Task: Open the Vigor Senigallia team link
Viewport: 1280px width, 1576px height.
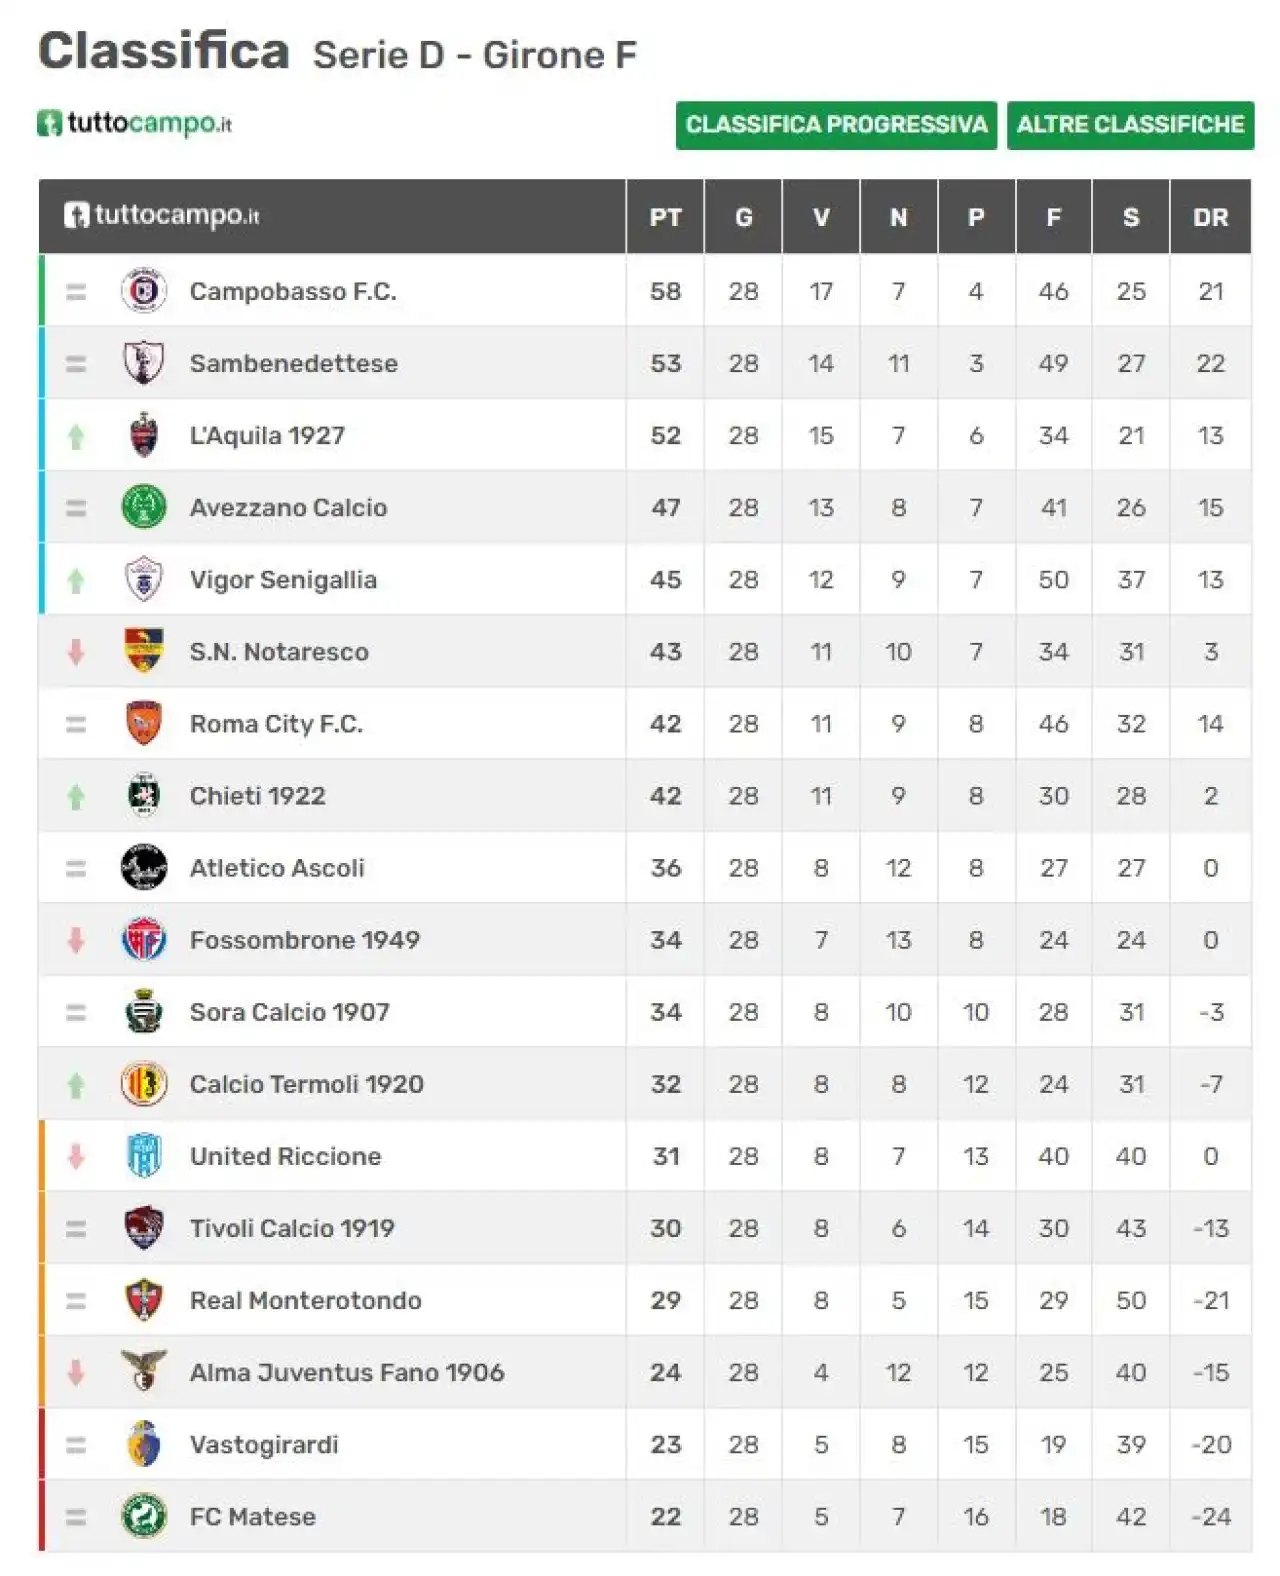Action: tap(283, 580)
